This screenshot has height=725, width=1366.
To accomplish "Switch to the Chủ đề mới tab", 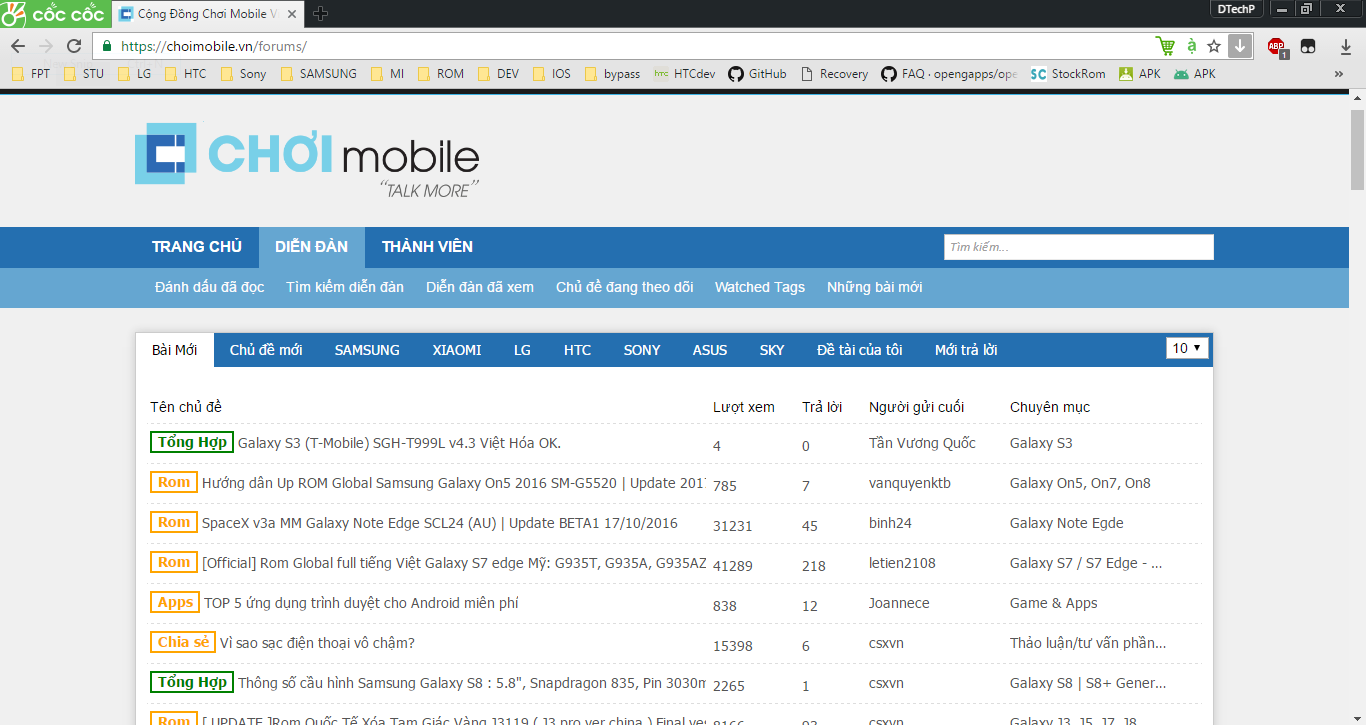I will (x=266, y=350).
